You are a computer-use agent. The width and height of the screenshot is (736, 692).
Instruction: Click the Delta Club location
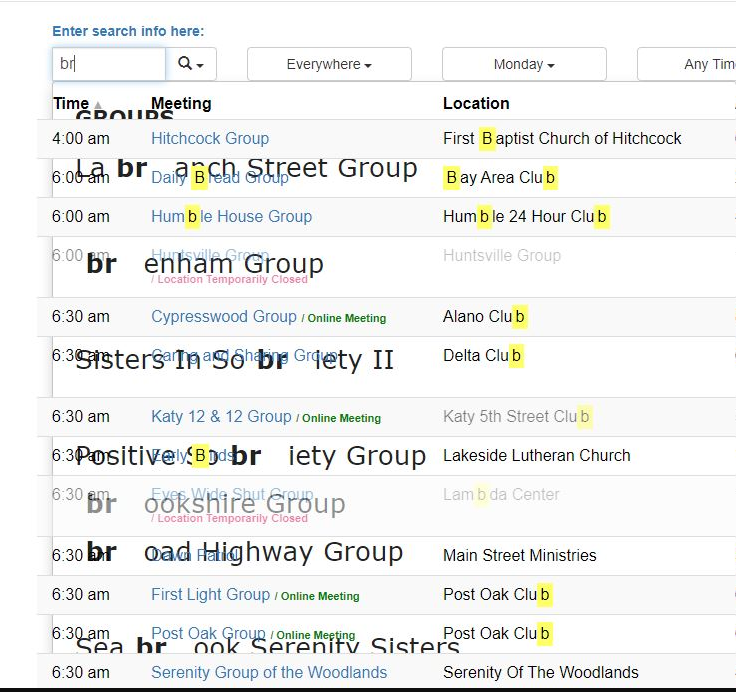483,355
